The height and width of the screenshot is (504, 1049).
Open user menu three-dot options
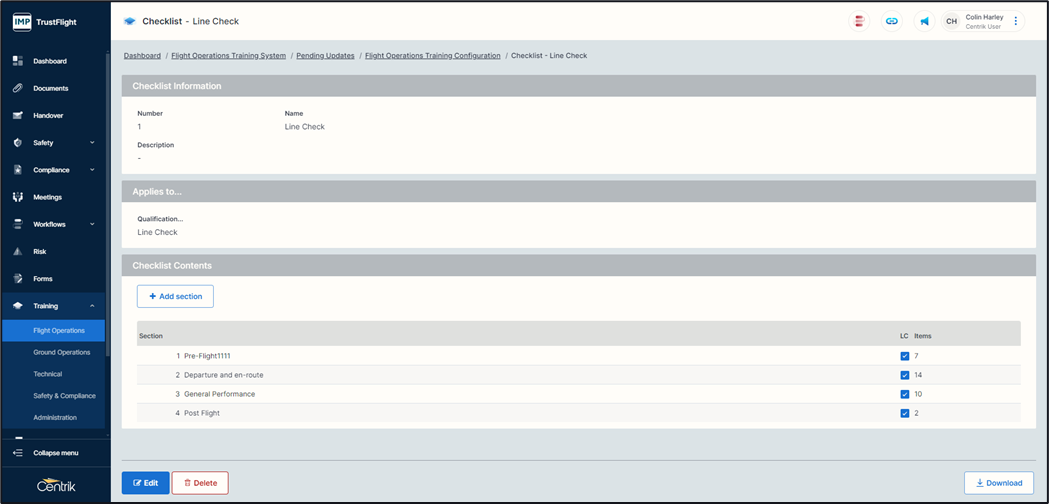click(x=1016, y=21)
